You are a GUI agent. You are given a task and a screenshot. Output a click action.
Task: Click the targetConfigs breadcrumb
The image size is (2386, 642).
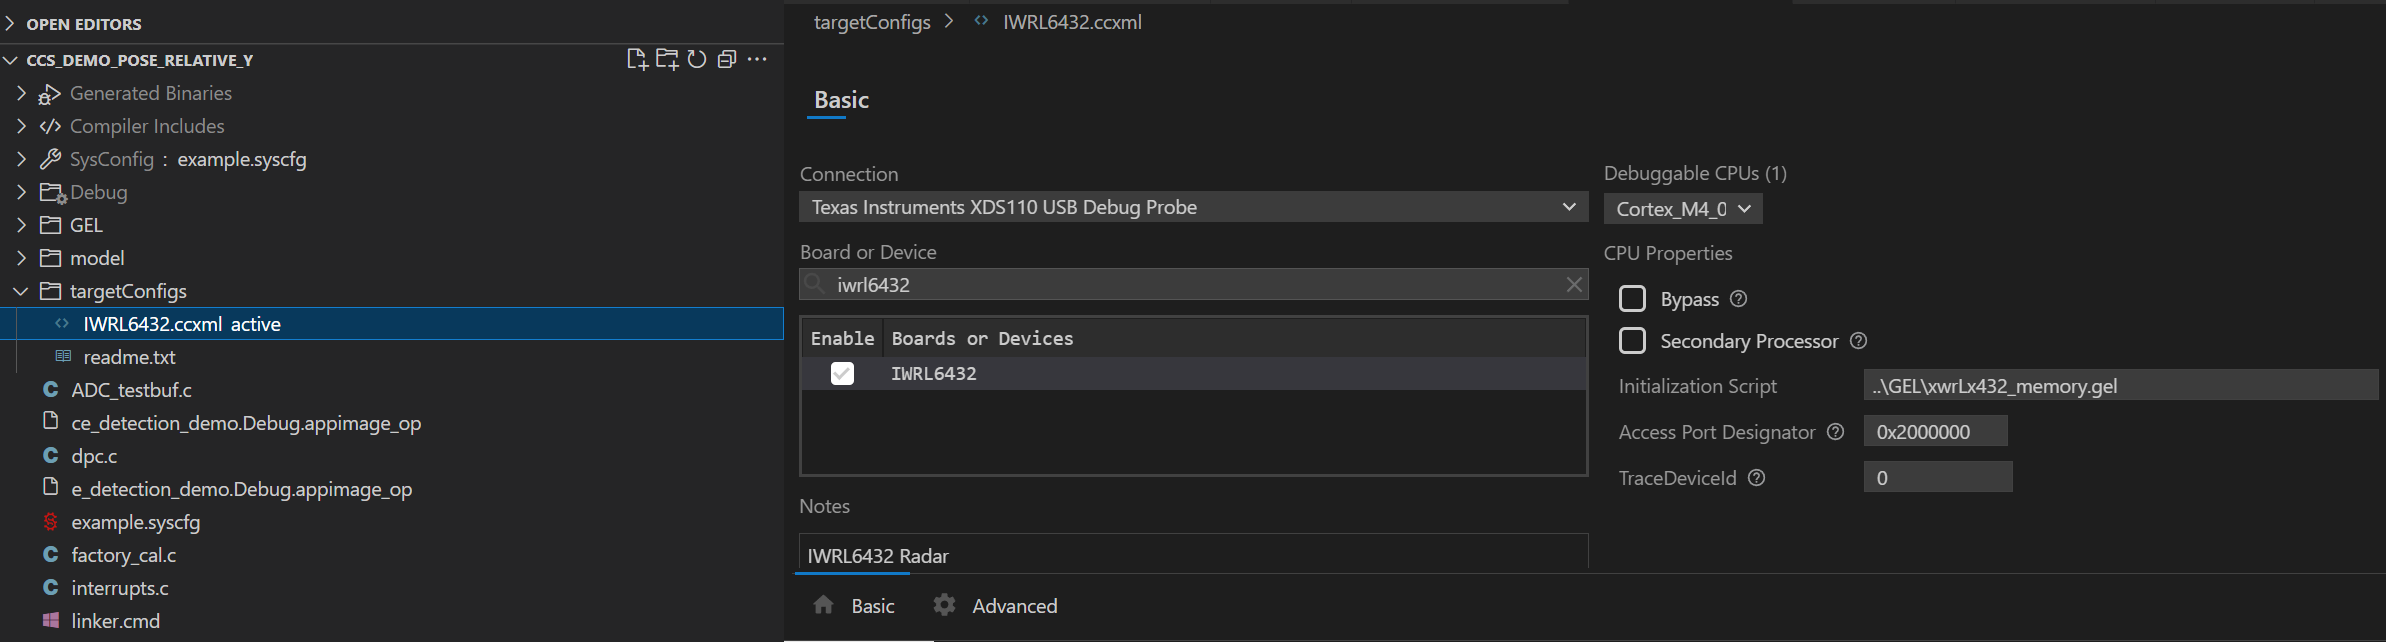[872, 22]
